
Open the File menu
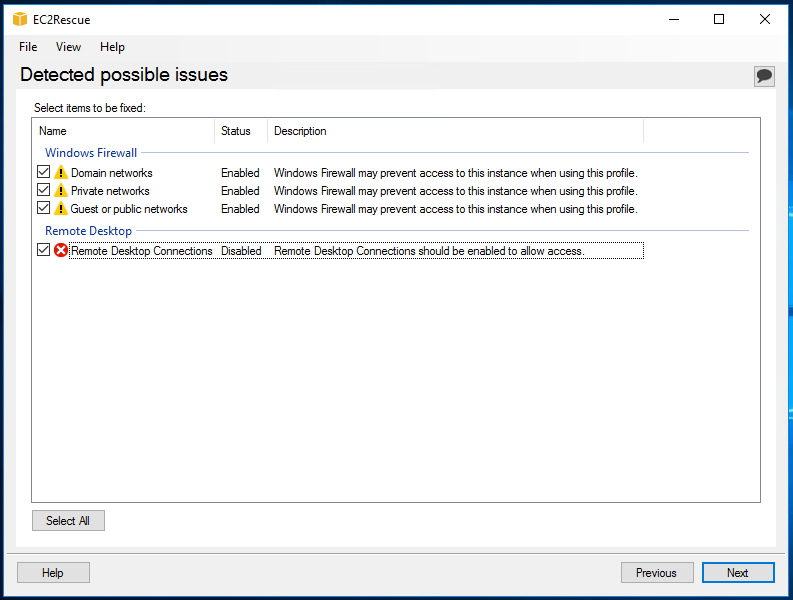tap(28, 47)
